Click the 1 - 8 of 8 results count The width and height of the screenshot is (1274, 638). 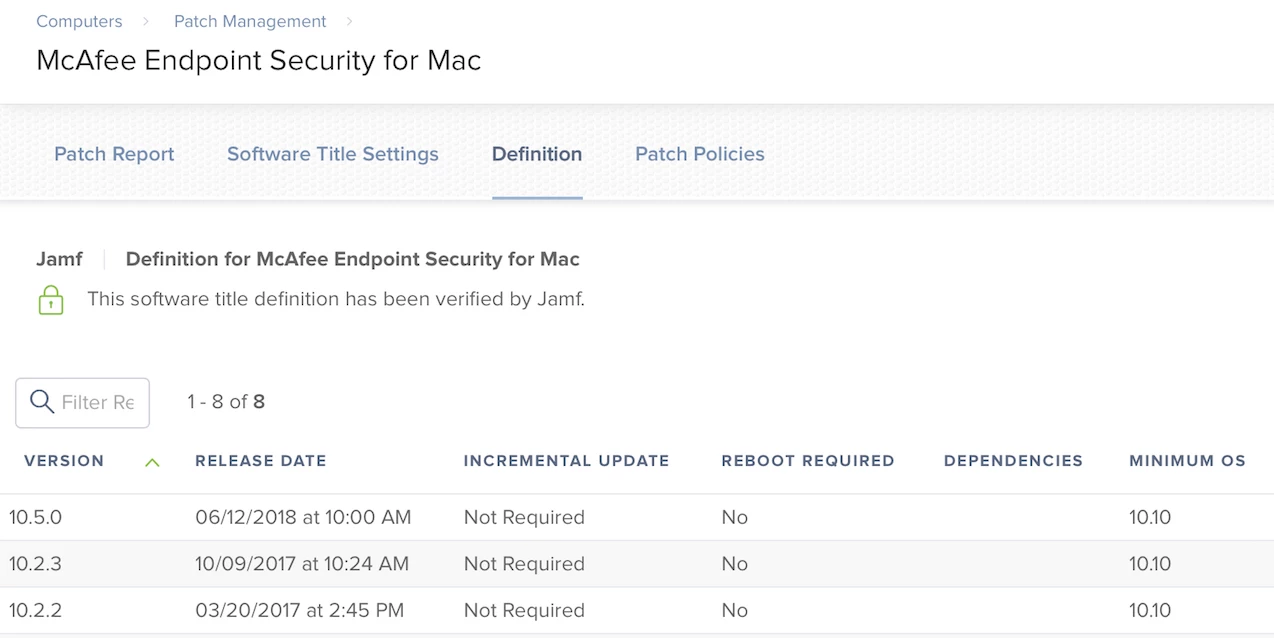(x=226, y=402)
